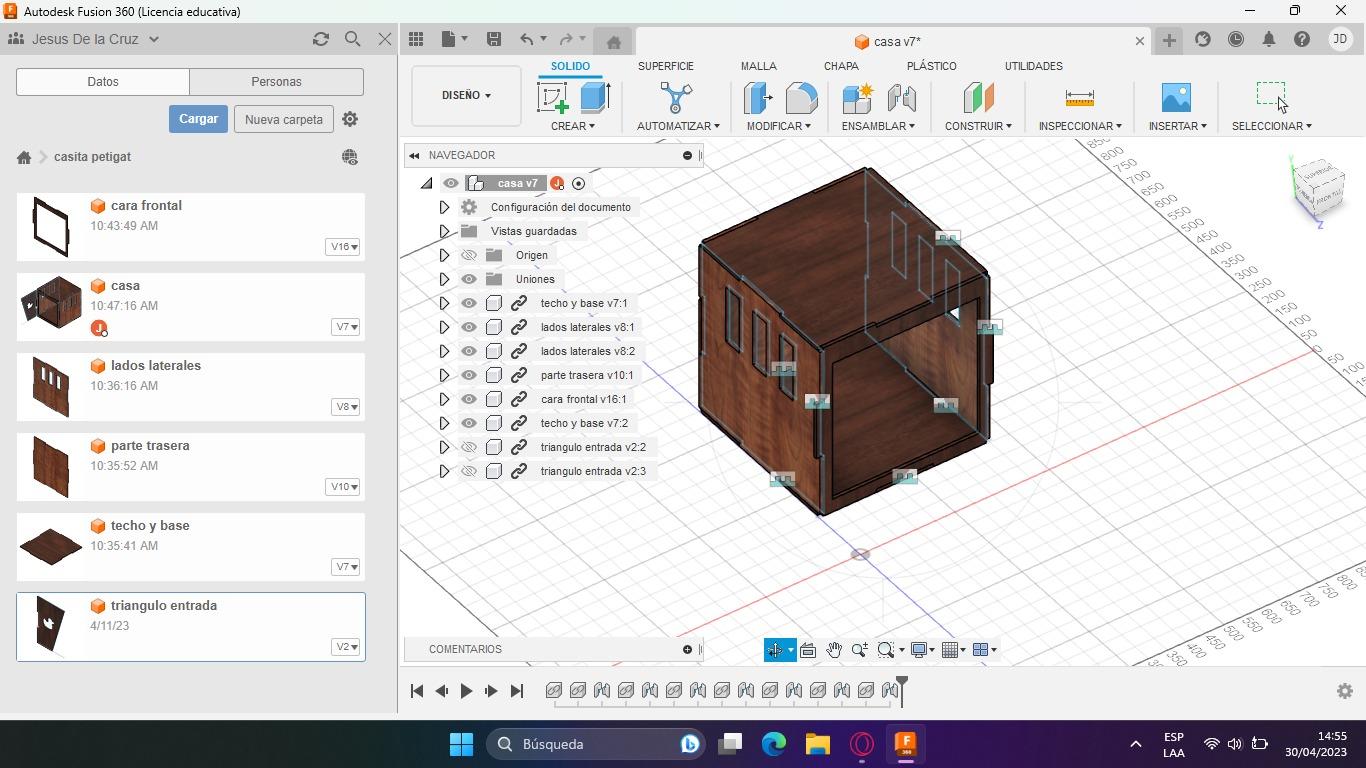Open File Explorer from taskbar
Image resolution: width=1366 pixels, height=768 pixels.
click(x=818, y=744)
